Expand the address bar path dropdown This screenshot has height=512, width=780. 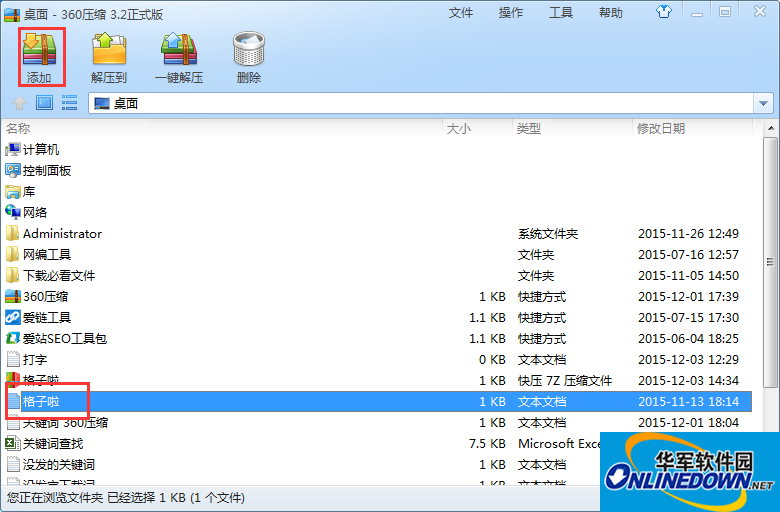click(764, 103)
